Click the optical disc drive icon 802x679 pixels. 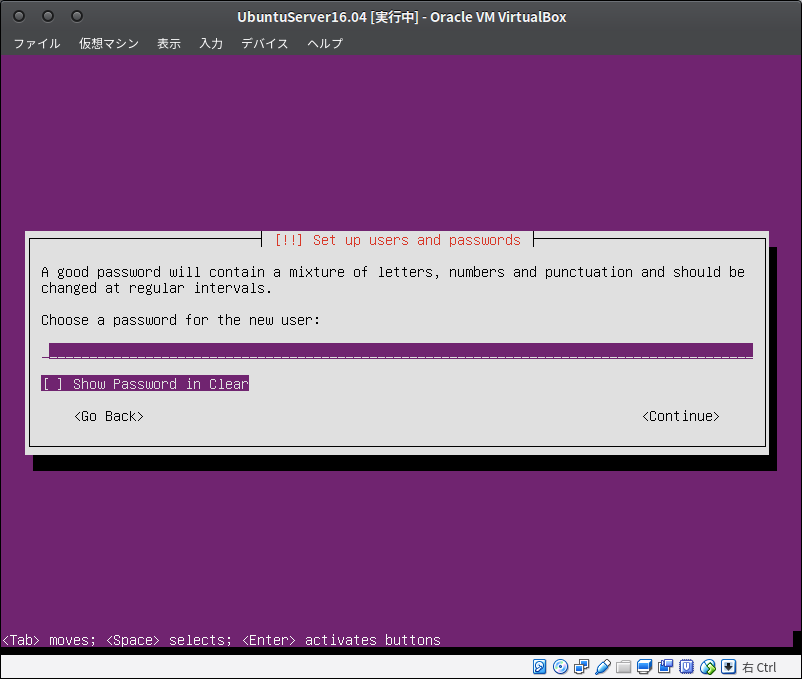561,667
